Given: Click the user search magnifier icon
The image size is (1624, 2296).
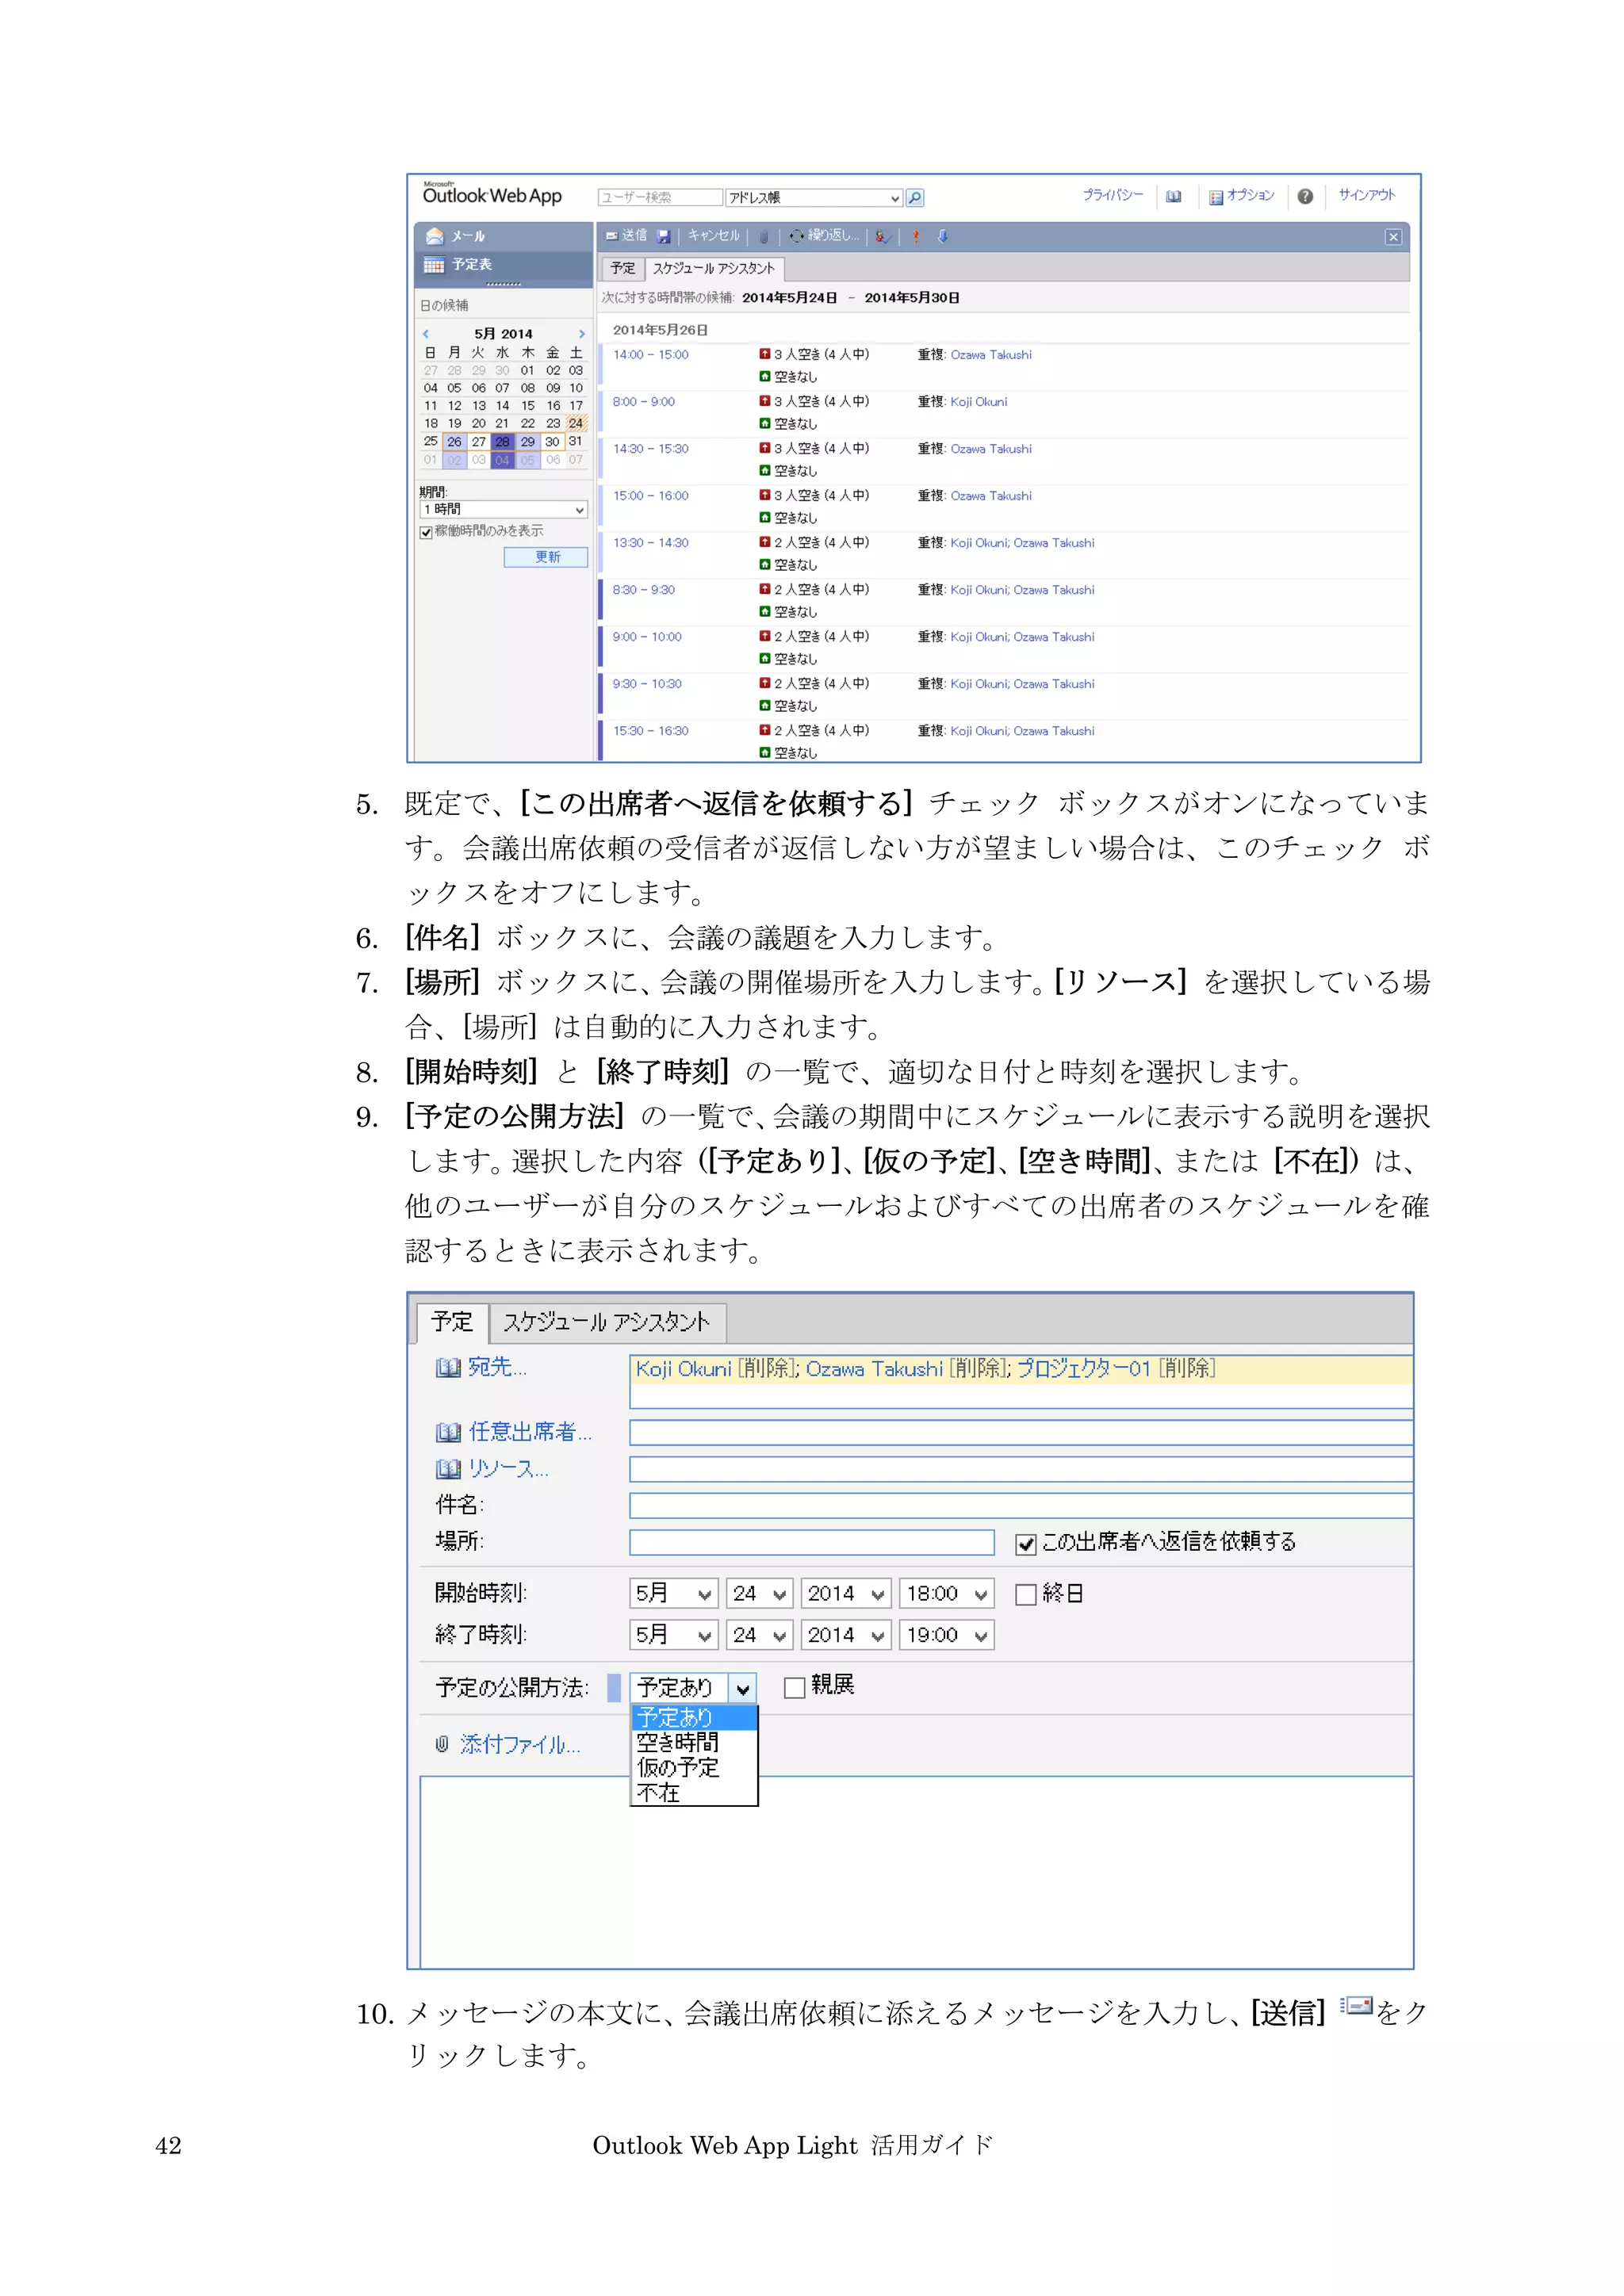Looking at the screenshot, I should click(914, 198).
